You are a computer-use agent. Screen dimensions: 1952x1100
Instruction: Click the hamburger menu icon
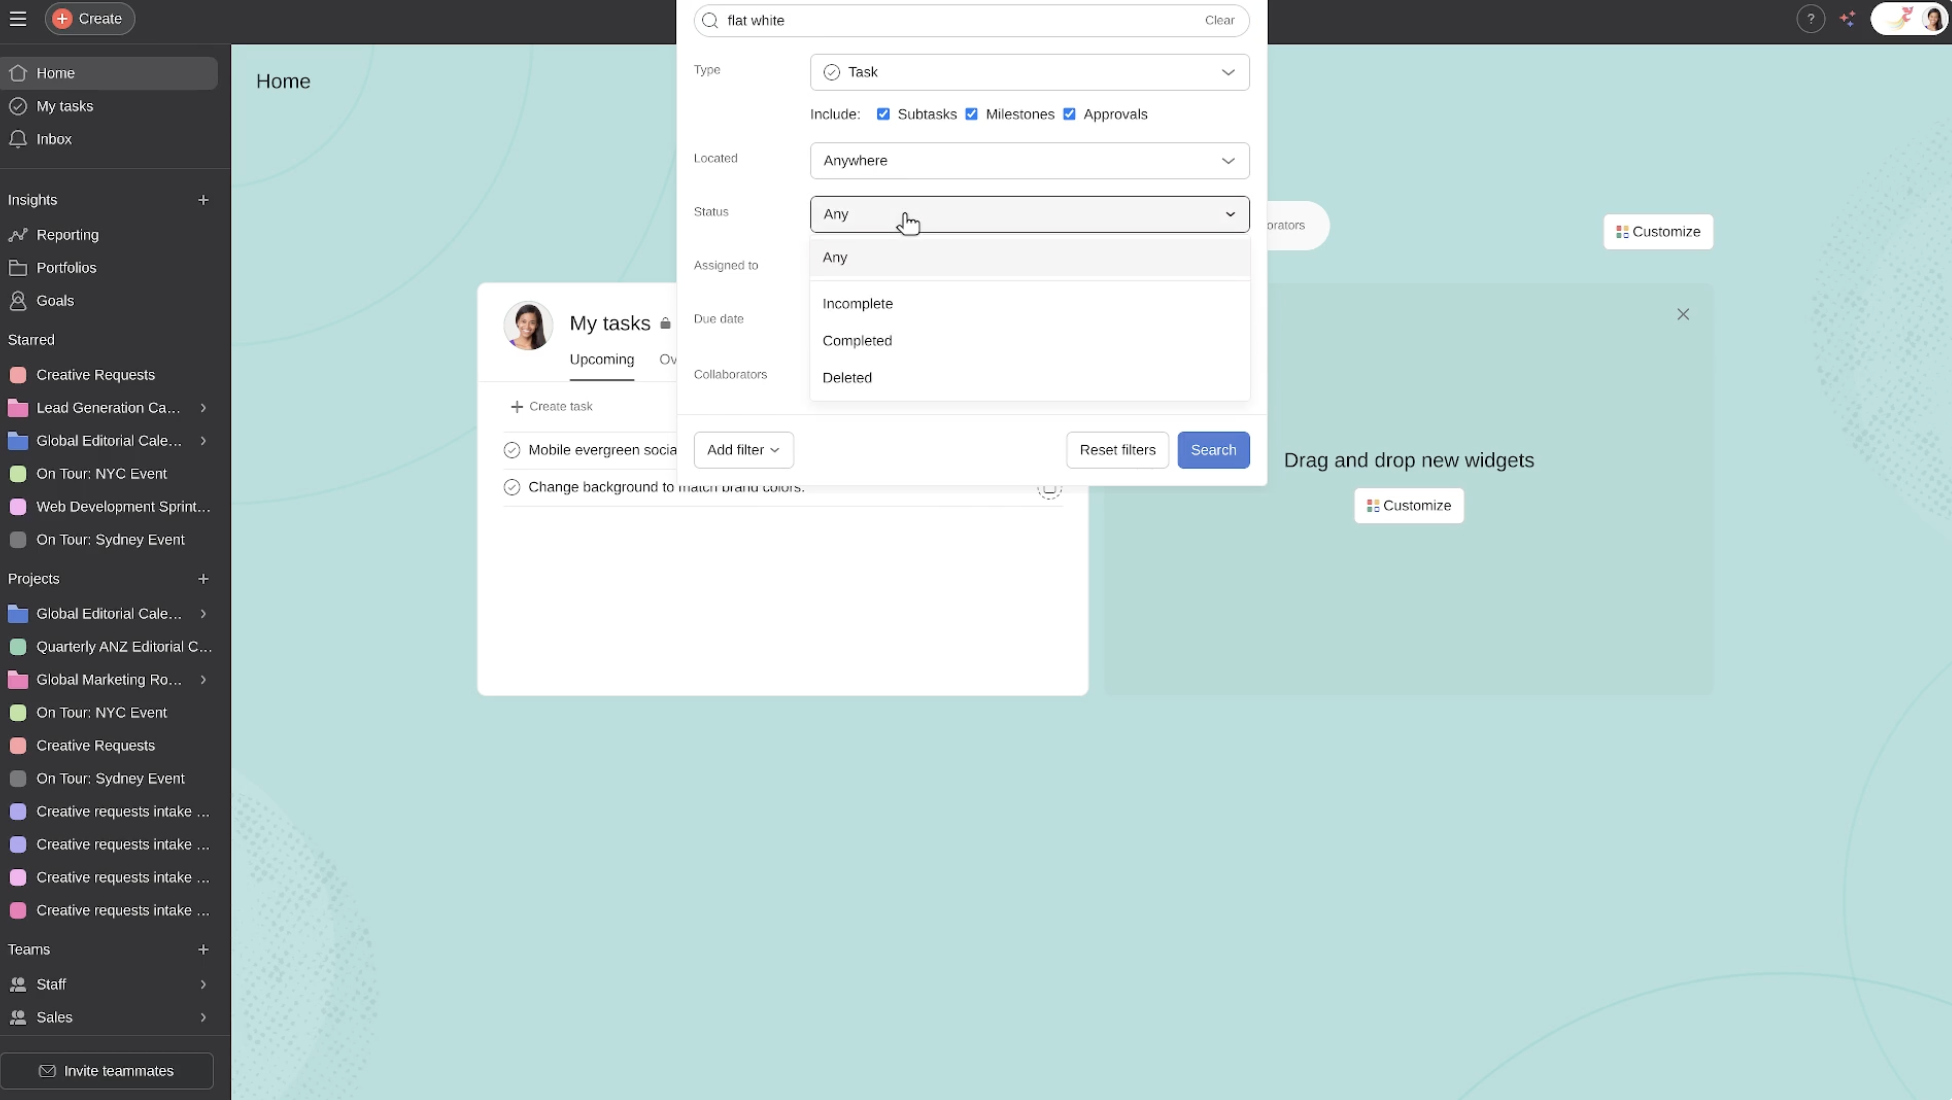click(18, 19)
